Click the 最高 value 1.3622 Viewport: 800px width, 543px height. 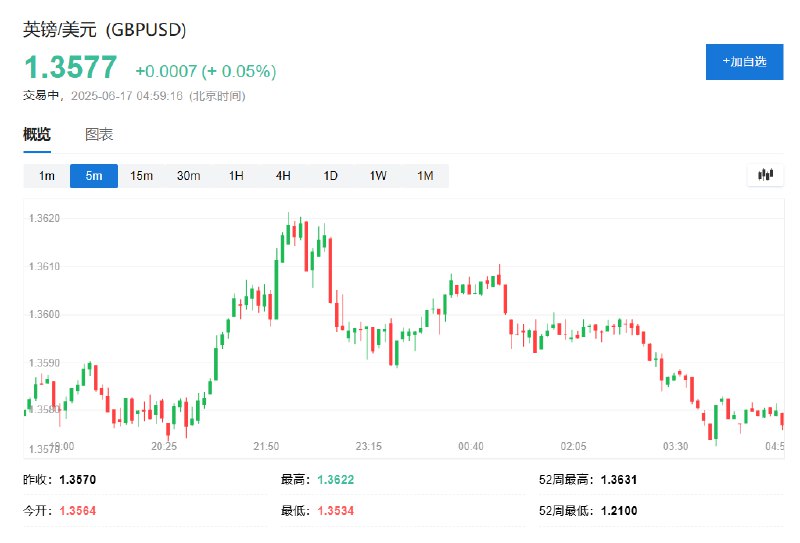(x=335, y=480)
